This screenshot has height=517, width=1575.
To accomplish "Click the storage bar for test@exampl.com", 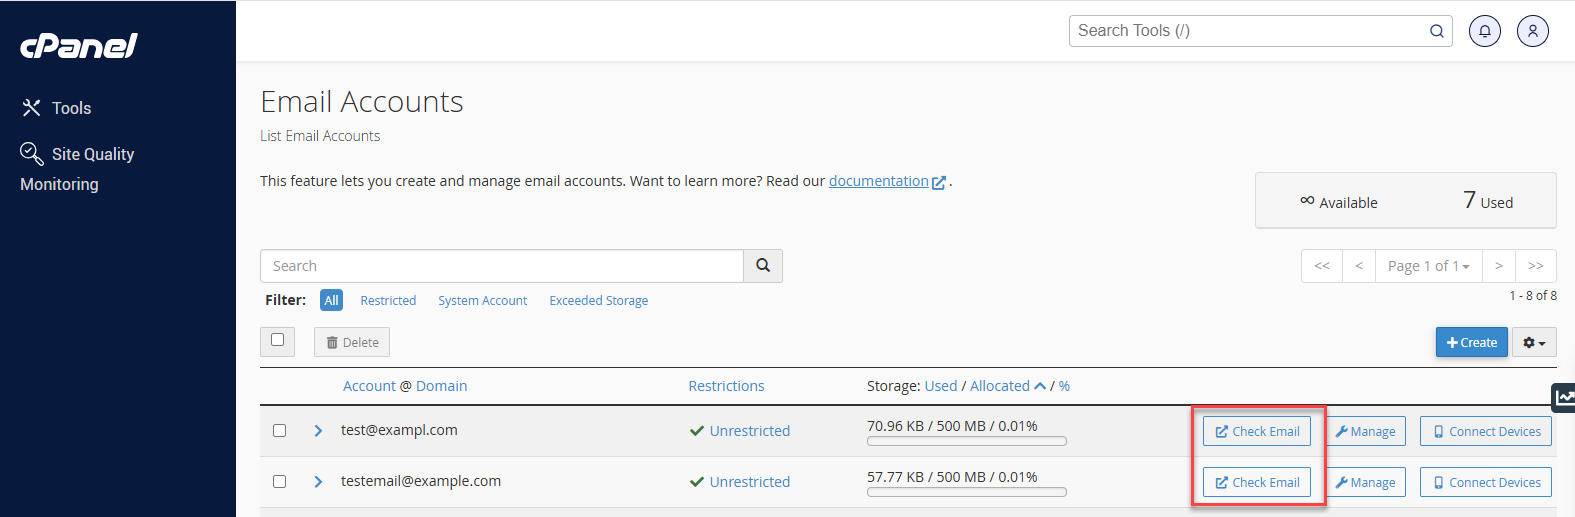I will [x=967, y=441].
